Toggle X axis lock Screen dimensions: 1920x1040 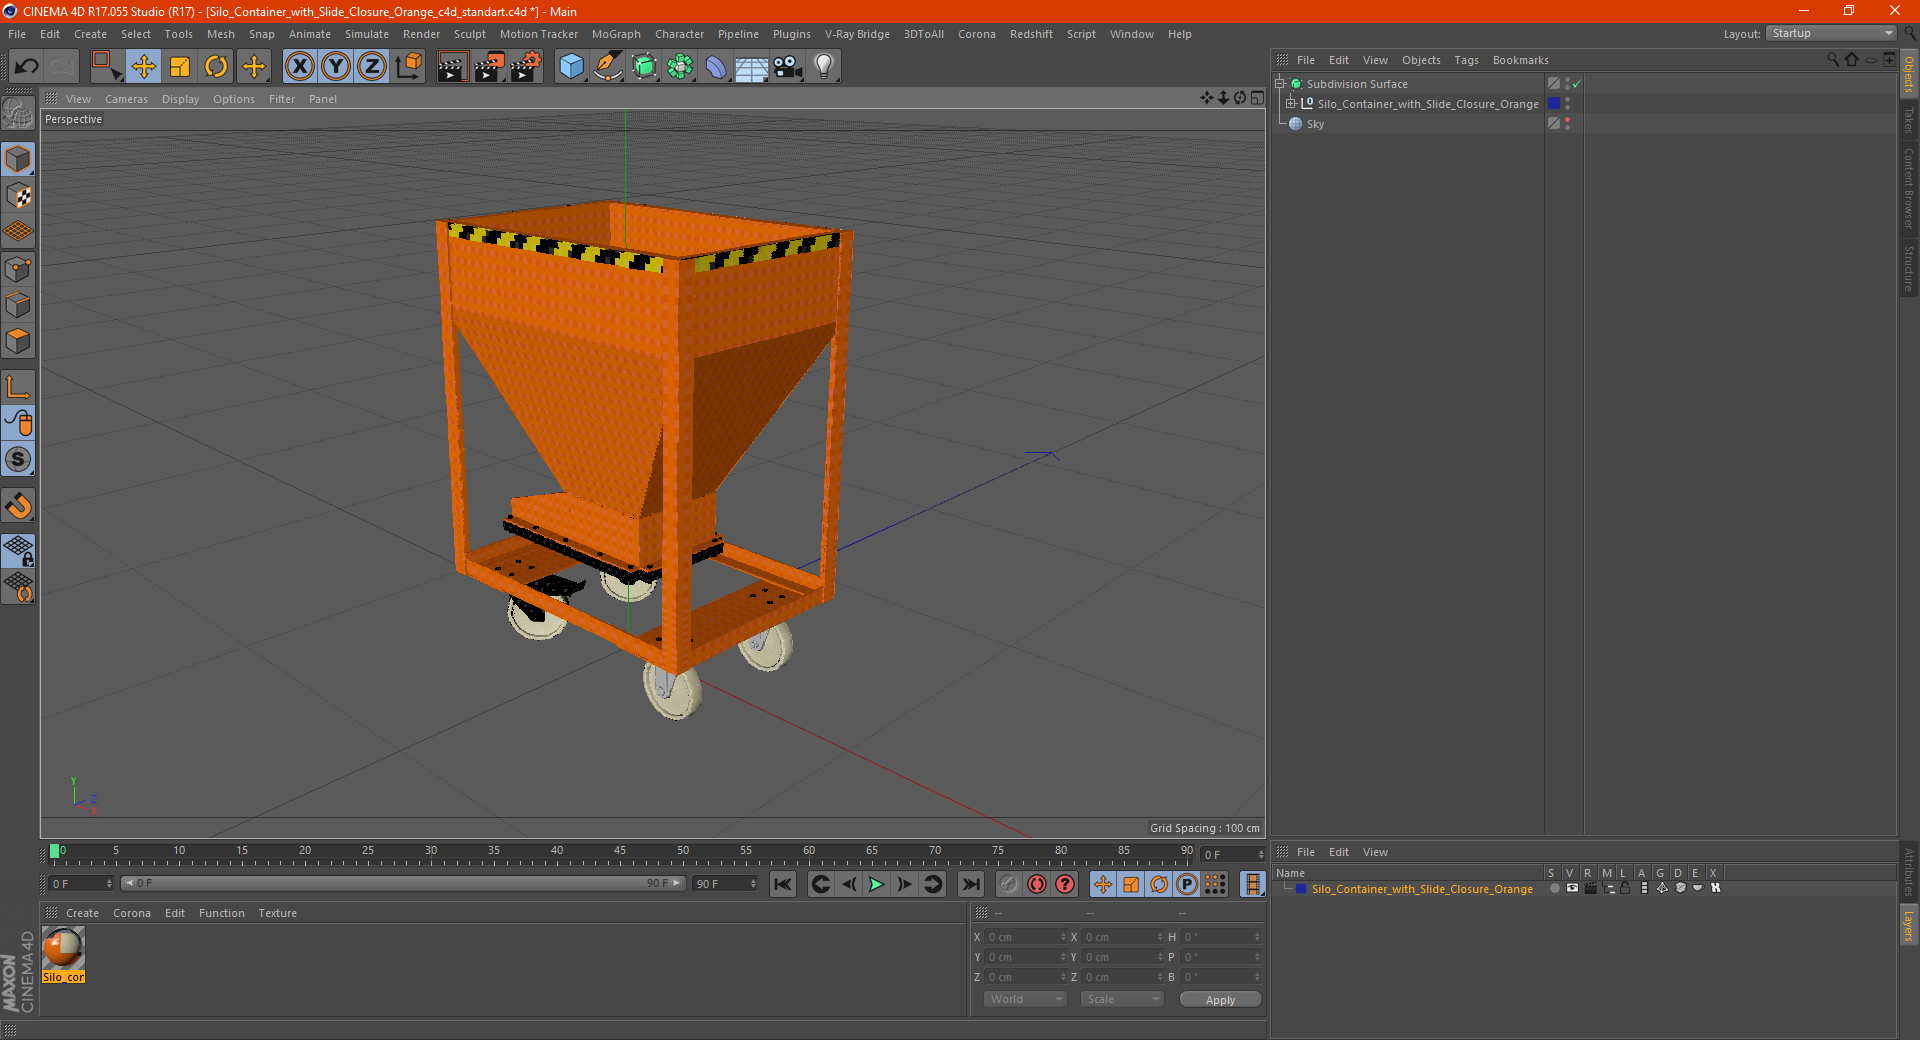[x=299, y=67]
